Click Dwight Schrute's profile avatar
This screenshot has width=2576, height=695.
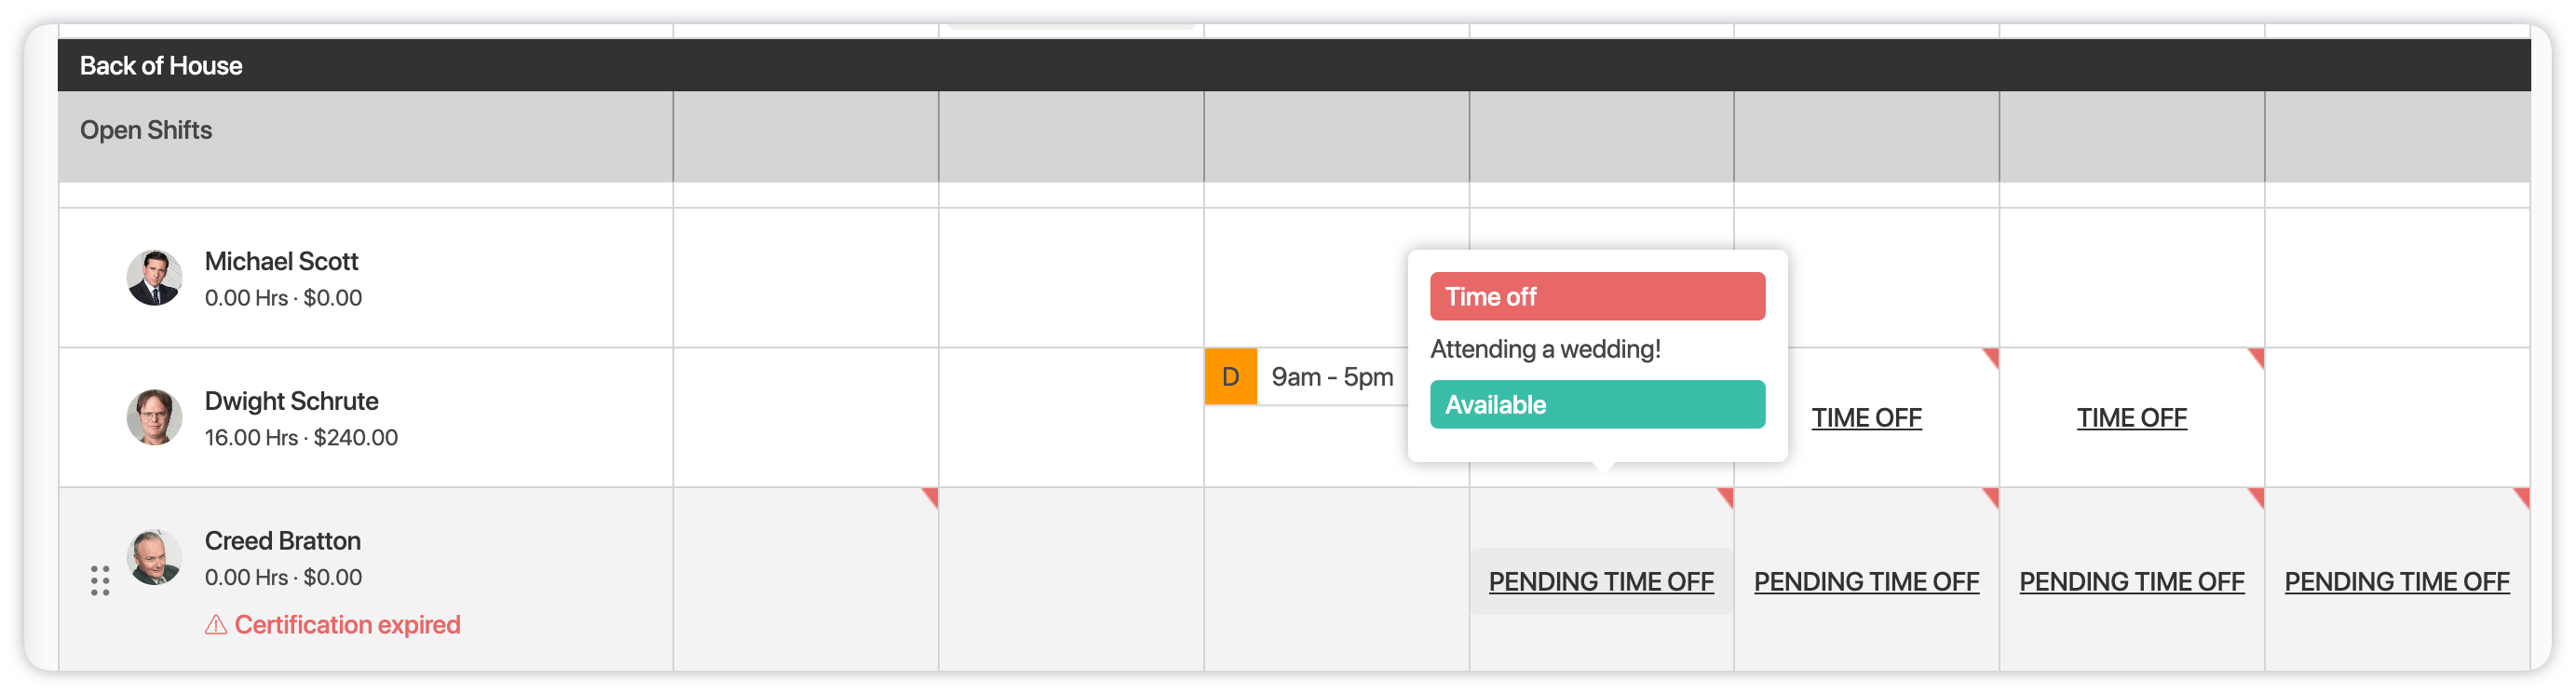point(154,417)
